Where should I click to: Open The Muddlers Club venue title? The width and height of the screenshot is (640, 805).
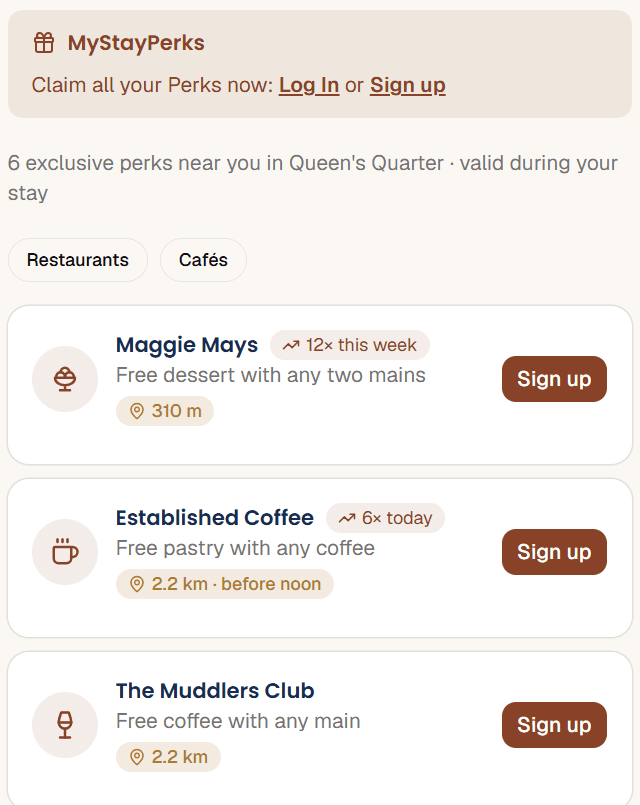[215, 691]
